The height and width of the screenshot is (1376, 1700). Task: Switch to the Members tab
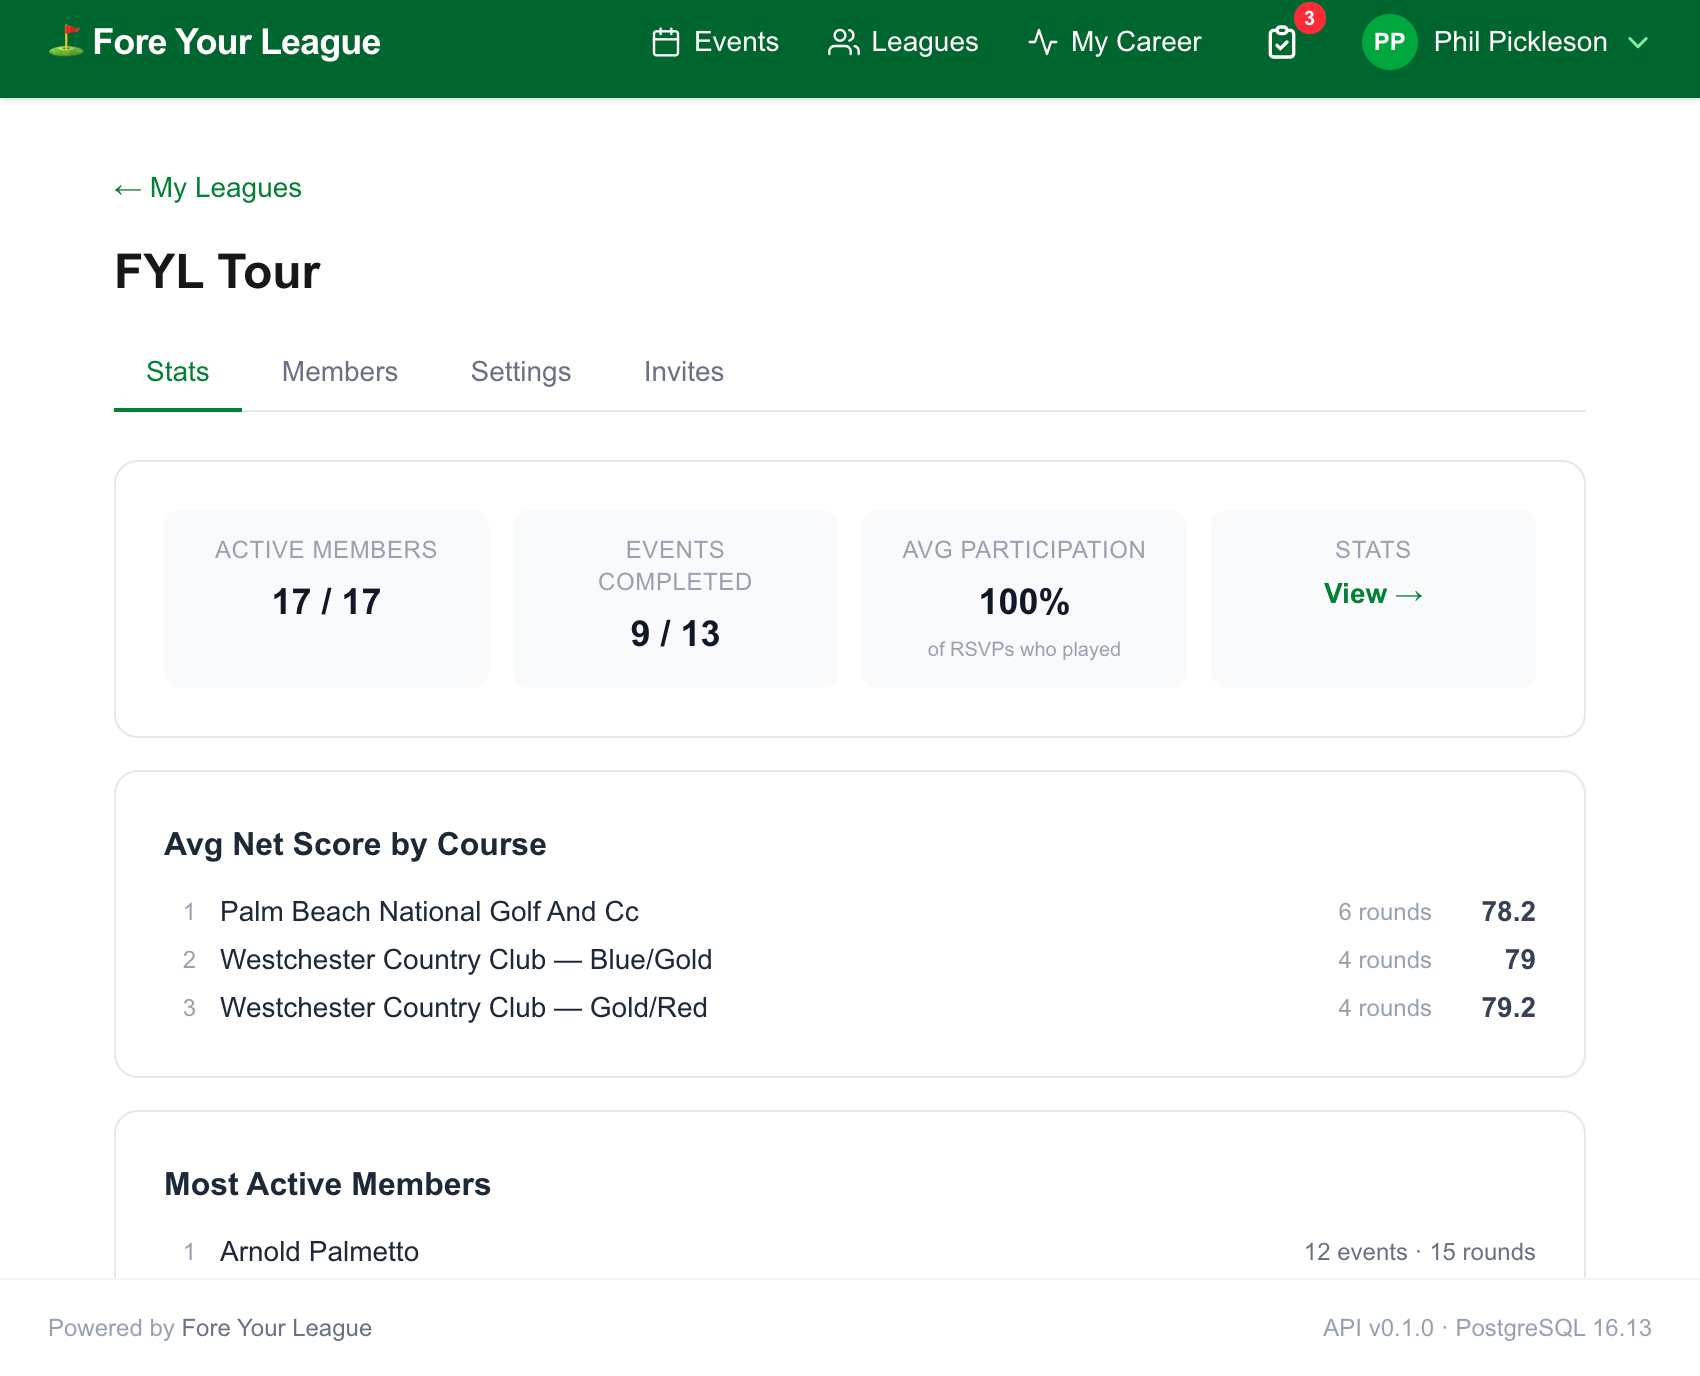[340, 372]
